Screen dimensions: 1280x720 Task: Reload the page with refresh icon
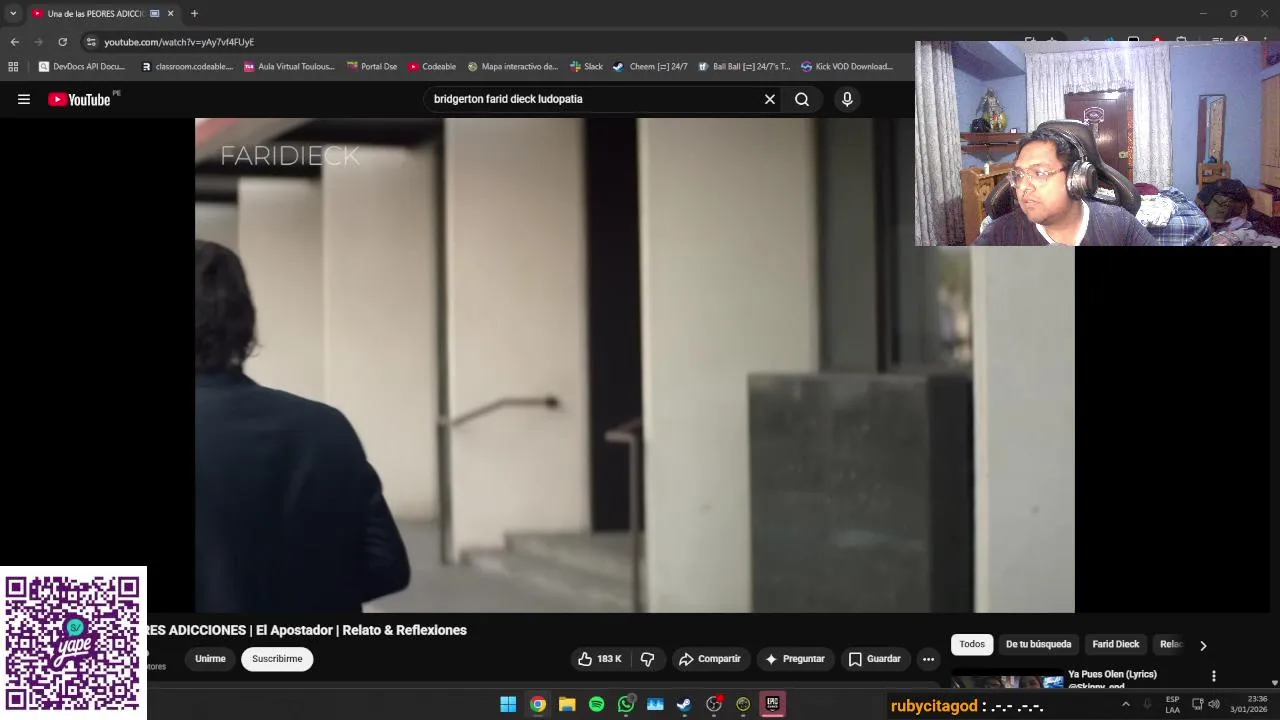coord(62,42)
